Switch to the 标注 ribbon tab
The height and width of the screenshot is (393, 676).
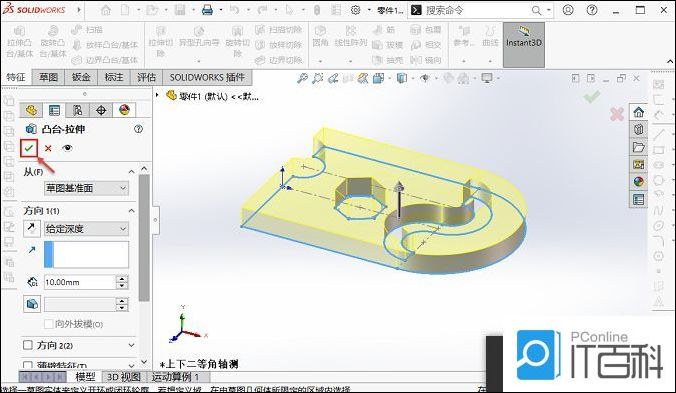[114, 77]
